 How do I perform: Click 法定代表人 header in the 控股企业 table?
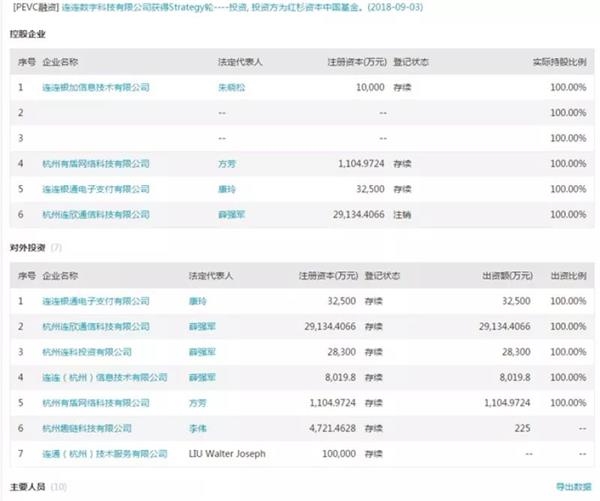pyautogui.click(x=240, y=62)
